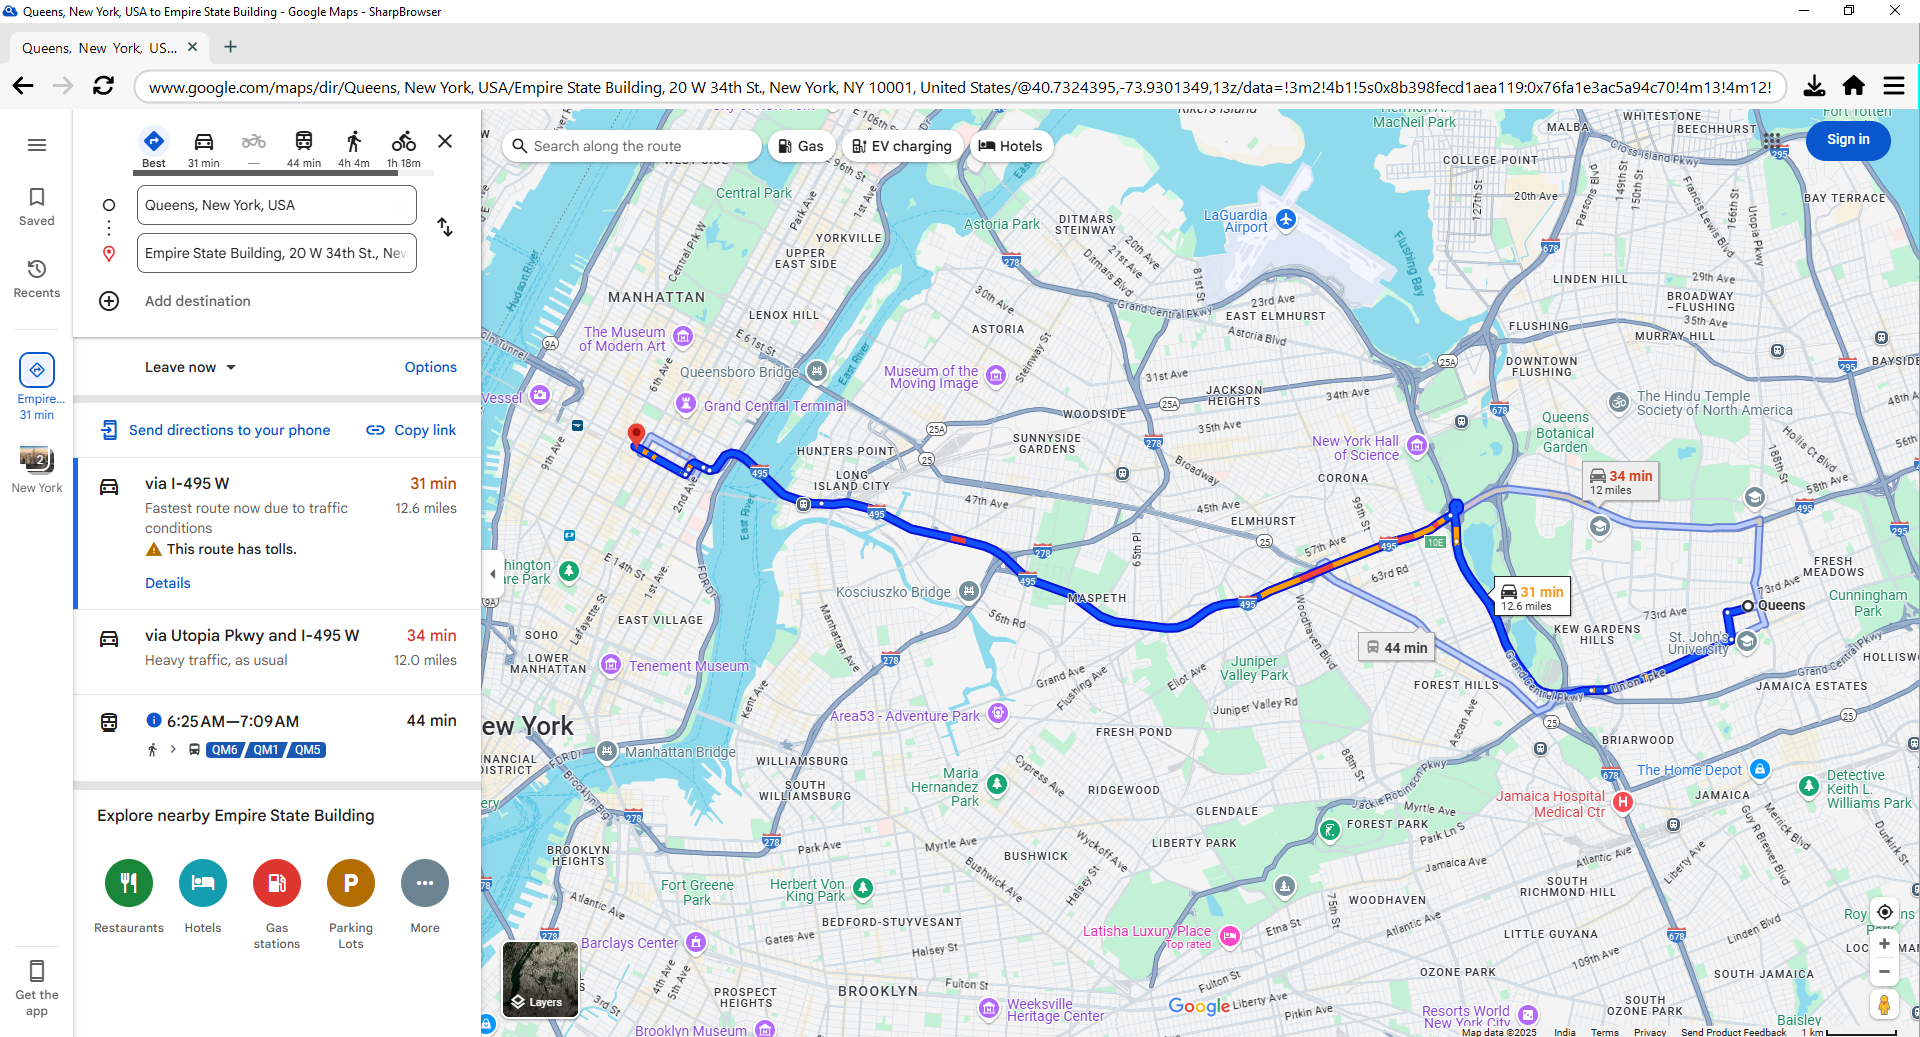
Task: Select Walking 4h 4m mode tab
Action: (x=354, y=148)
